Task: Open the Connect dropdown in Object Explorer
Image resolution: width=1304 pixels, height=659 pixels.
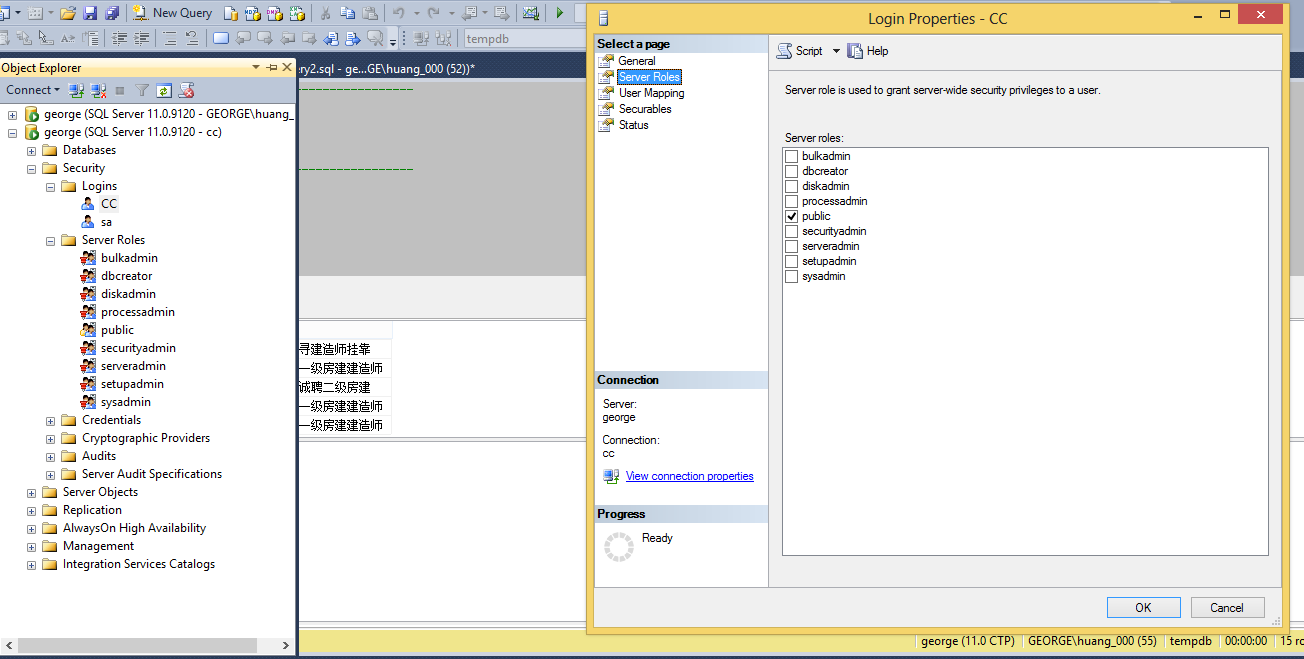Action: coord(33,90)
